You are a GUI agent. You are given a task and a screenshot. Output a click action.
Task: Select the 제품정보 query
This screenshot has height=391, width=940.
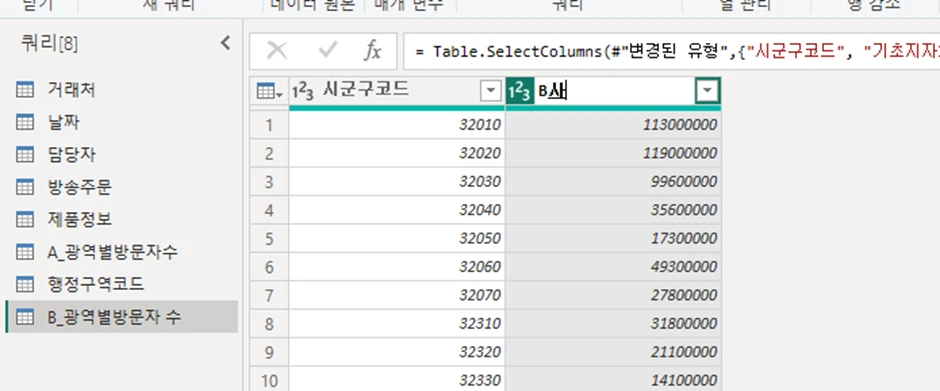(x=122, y=219)
